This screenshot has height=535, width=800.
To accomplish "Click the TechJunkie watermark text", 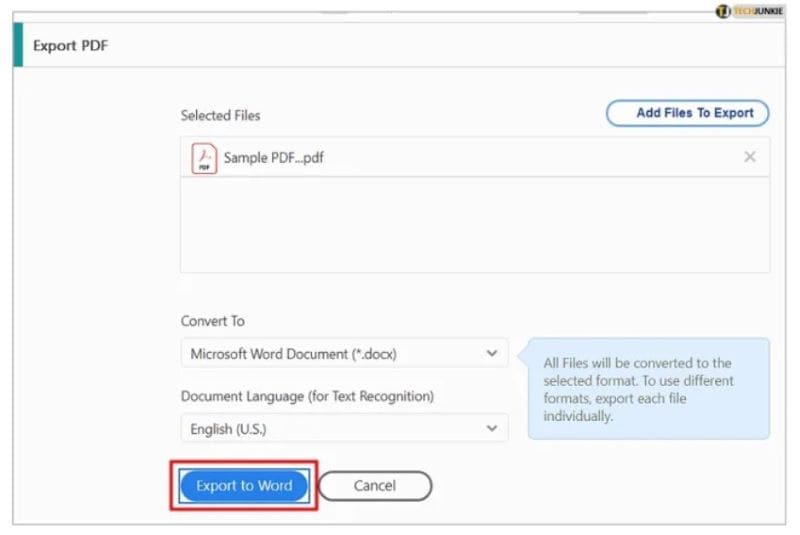I will 759,11.
